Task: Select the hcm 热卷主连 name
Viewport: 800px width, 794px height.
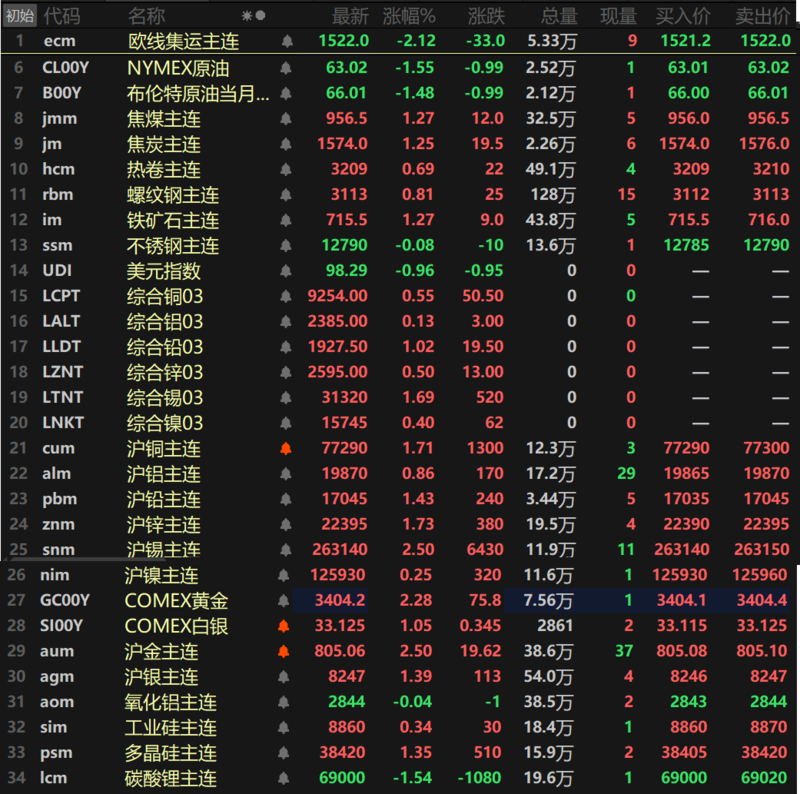Action: tap(164, 169)
